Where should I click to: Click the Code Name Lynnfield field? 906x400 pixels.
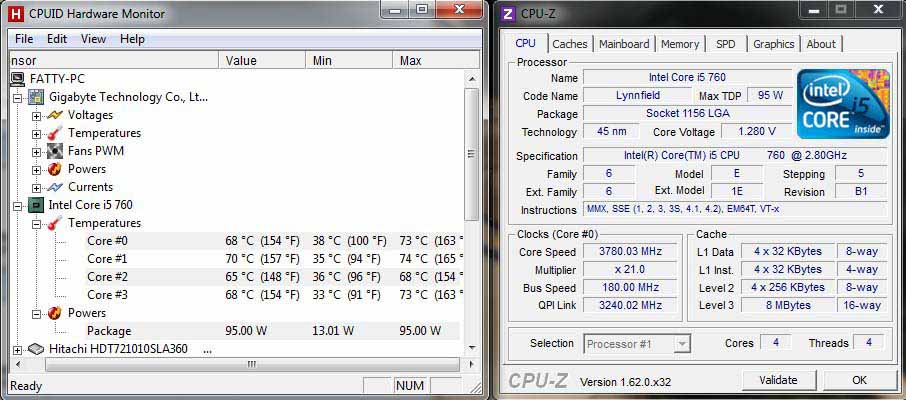637,95
